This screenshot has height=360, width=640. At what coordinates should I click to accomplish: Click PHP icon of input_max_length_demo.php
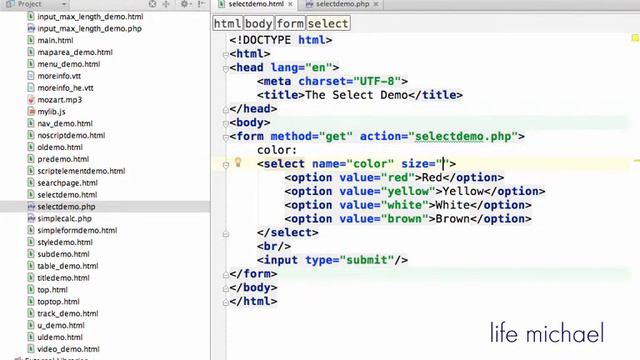pyautogui.click(x=31, y=28)
